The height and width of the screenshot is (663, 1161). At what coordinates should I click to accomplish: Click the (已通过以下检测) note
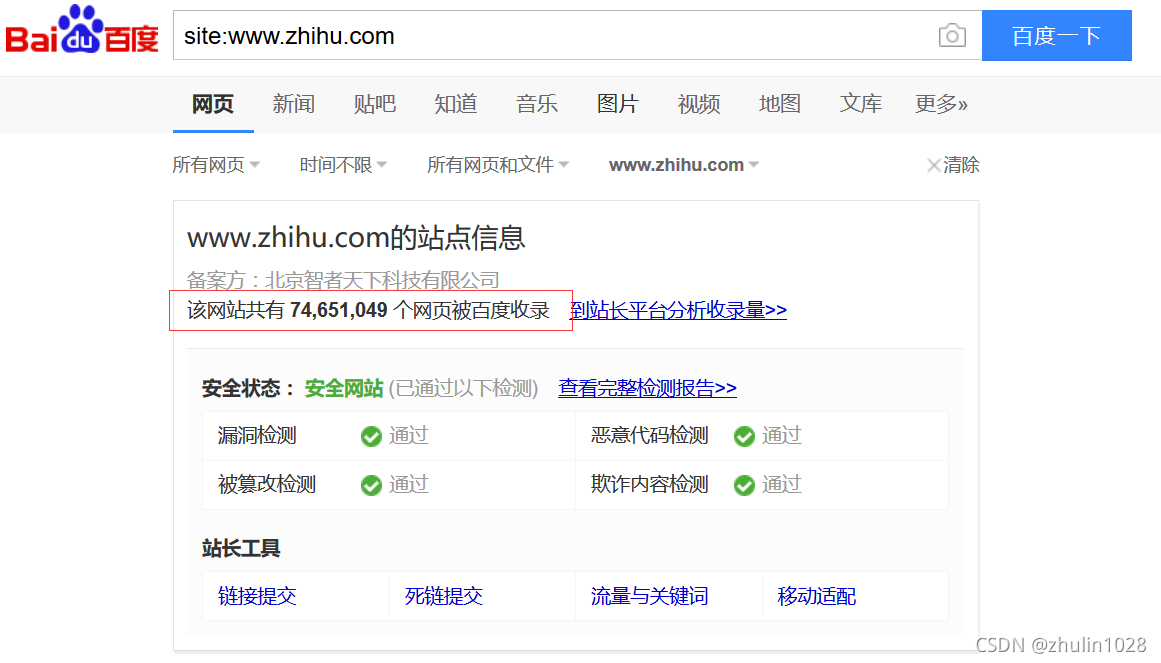pyautogui.click(x=464, y=388)
